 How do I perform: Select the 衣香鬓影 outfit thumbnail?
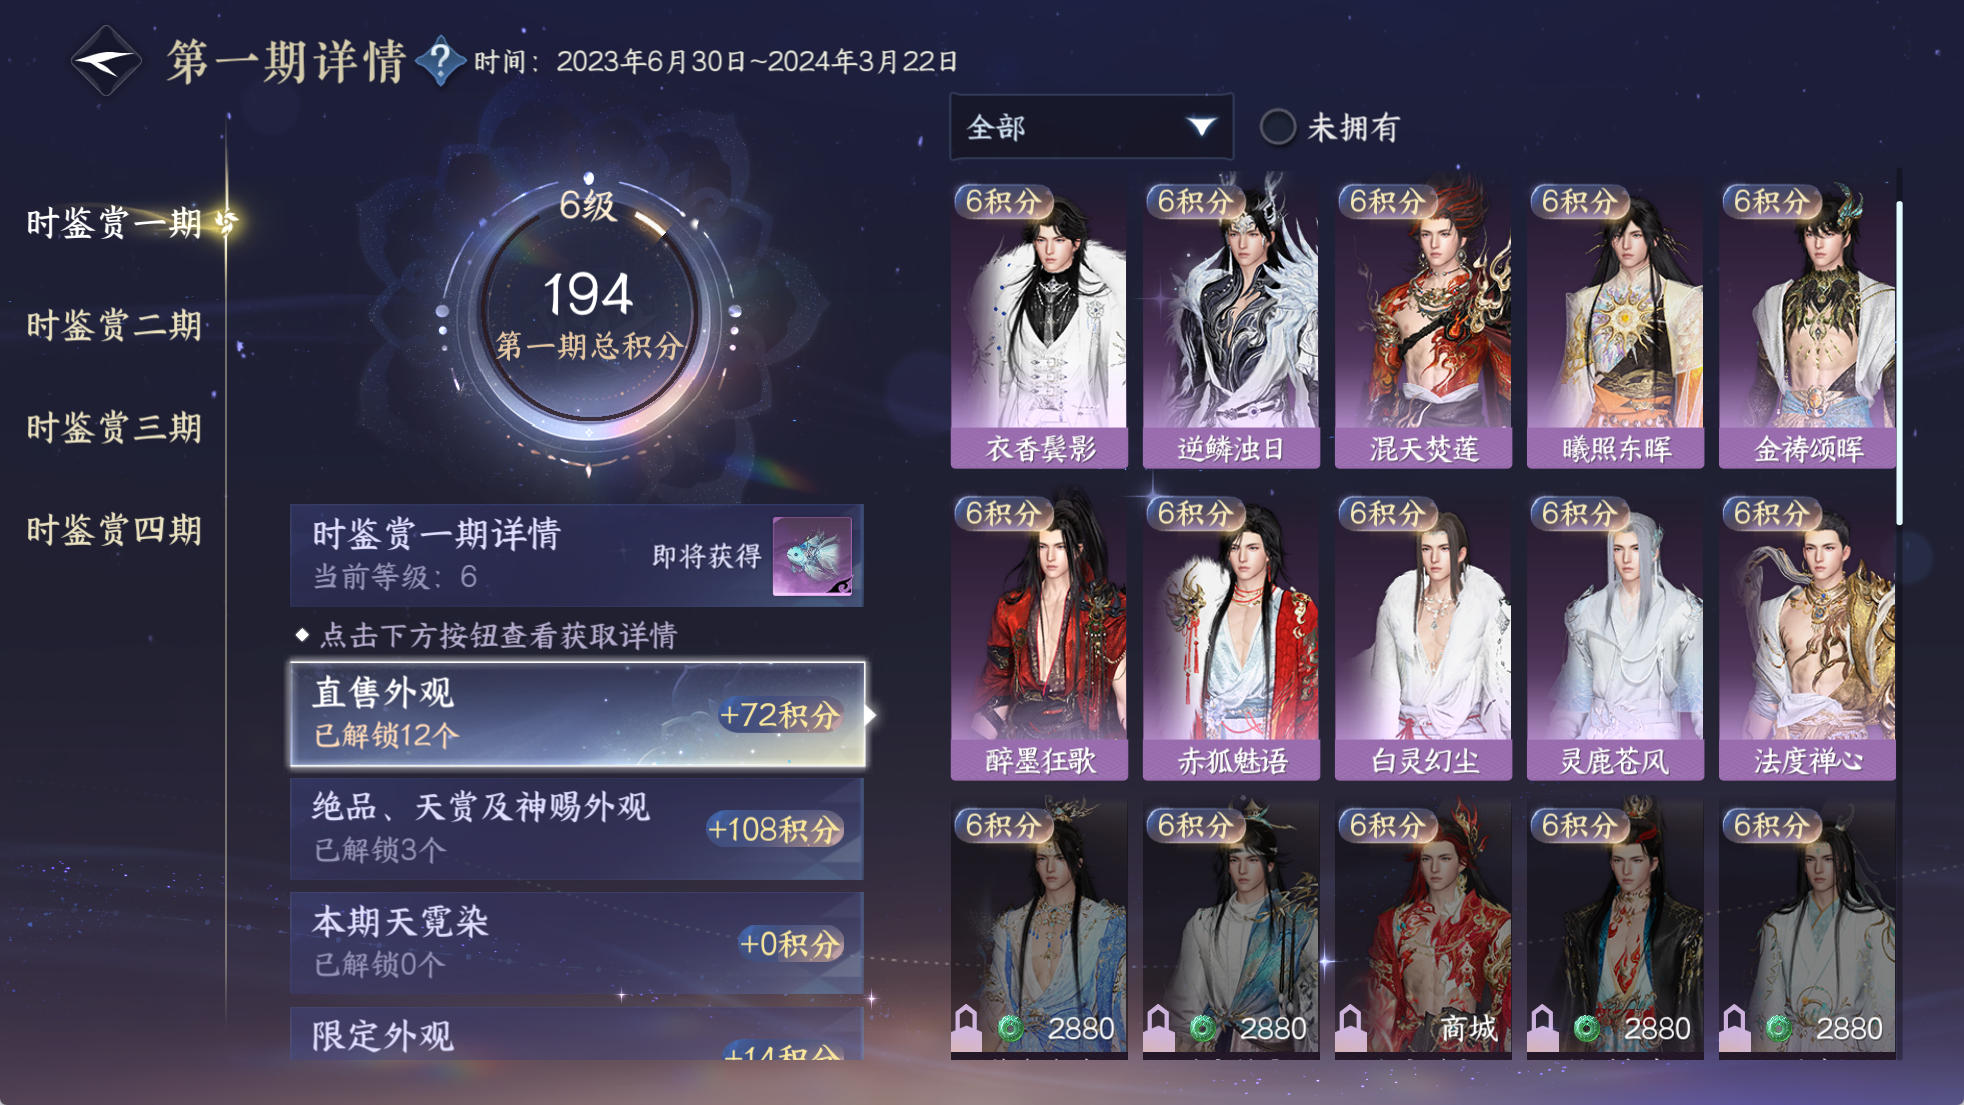(x=1039, y=325)
